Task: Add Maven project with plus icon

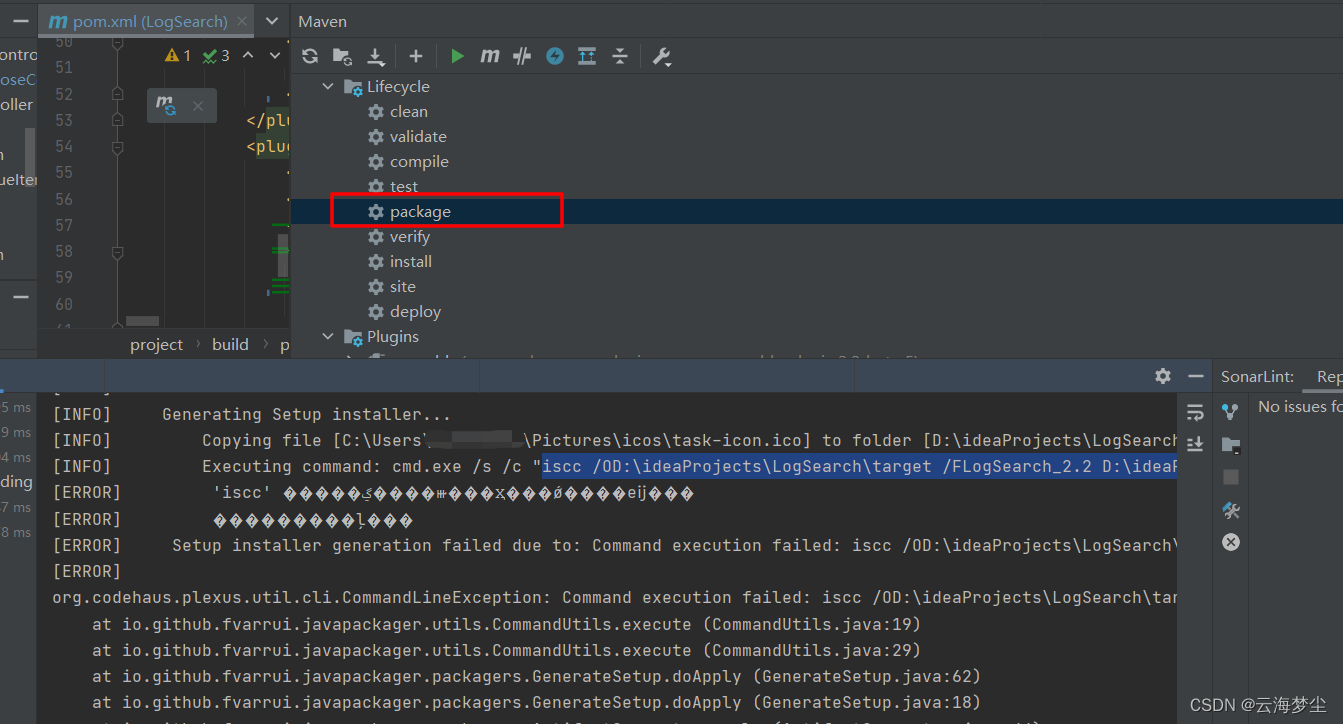Action: pyautogui.click(x=416, y=56)
